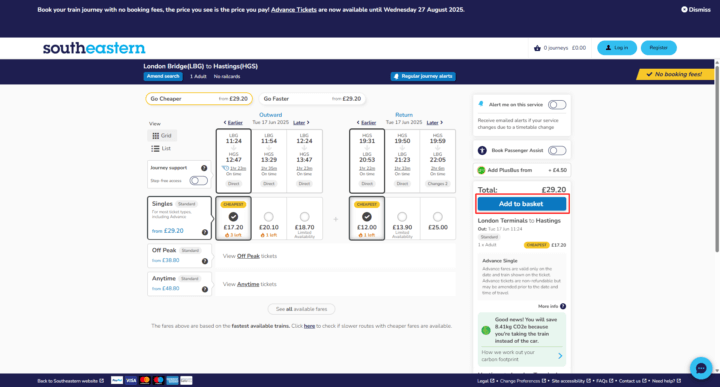Viewport: 720px width, 387px height.
Task: Expand See all available fares
Action: click(301, 309)
